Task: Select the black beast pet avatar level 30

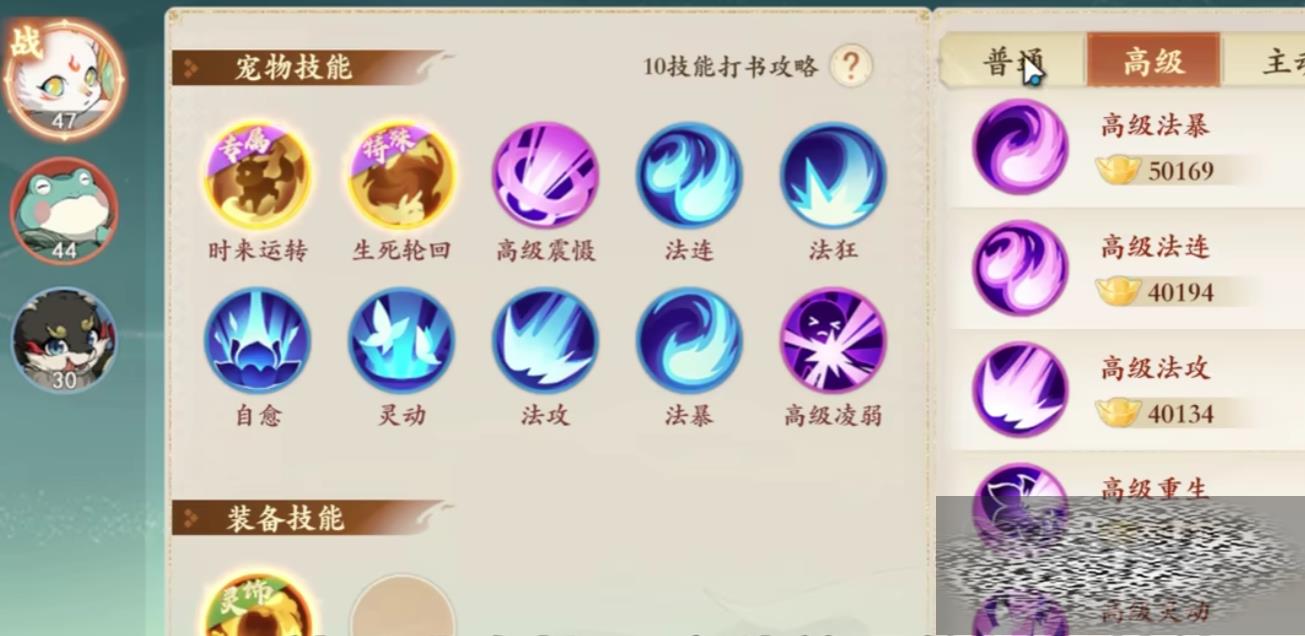Action: coord(64,341)
